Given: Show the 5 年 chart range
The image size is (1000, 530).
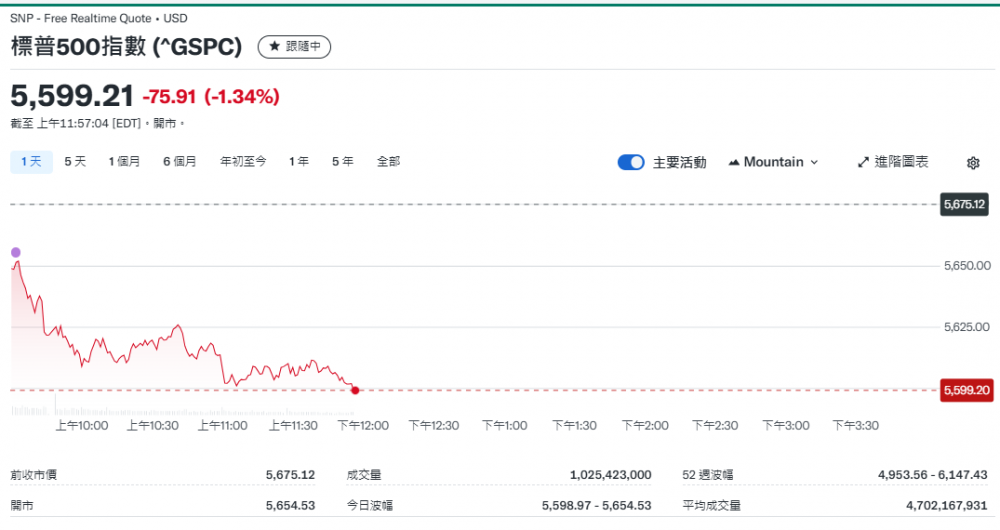Looking at the screenshot, I should point(342,161).
